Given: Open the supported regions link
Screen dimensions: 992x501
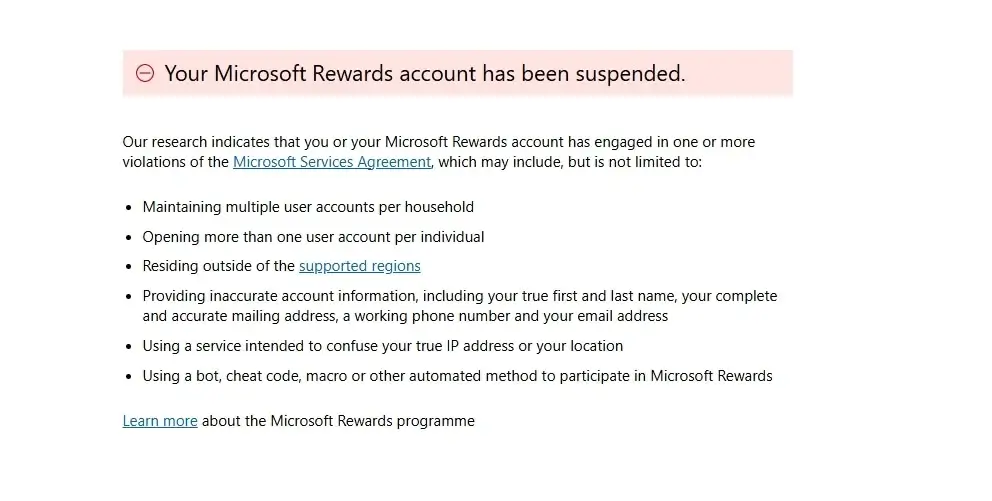Looking at the screenshot, I should 359,266.
